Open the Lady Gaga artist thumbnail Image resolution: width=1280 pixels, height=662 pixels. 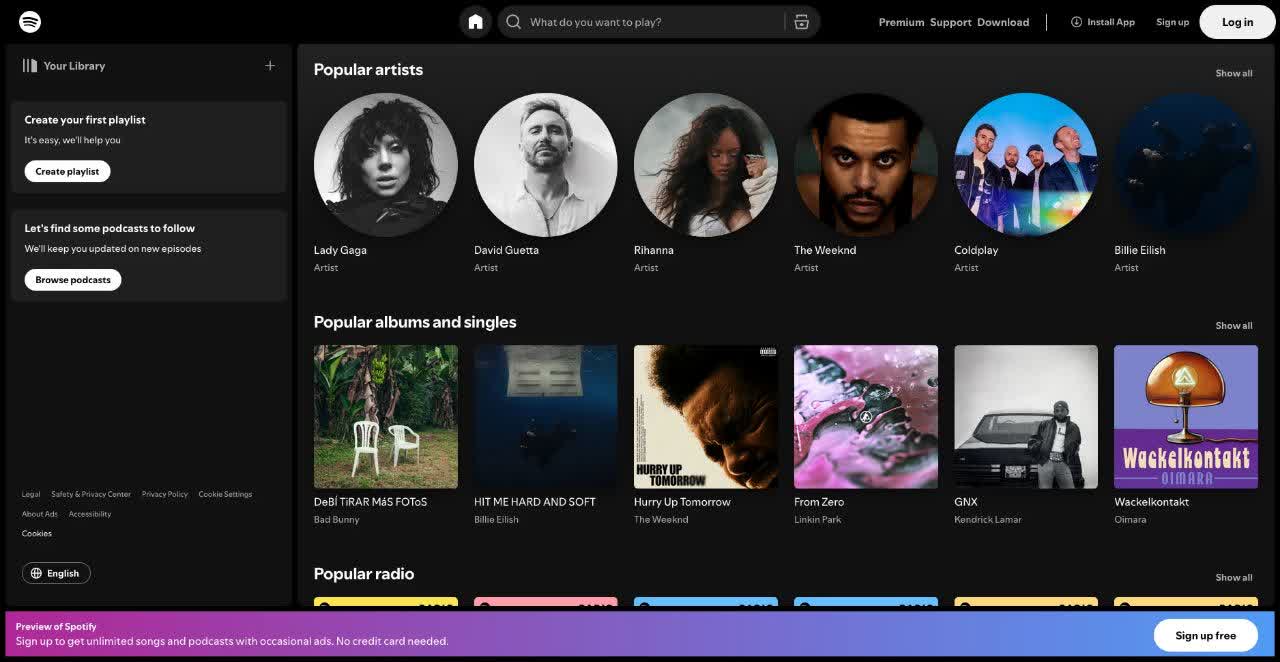(386, 165)
